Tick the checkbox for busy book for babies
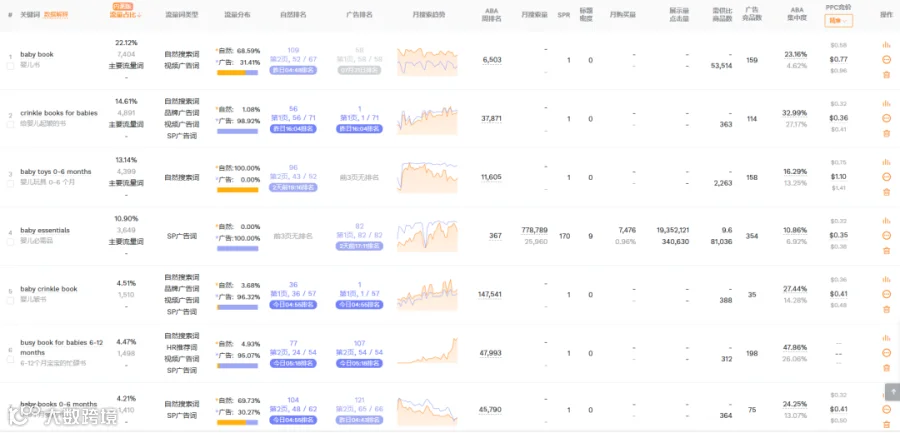Screen dimensions: 900x433 pos(10,359)
